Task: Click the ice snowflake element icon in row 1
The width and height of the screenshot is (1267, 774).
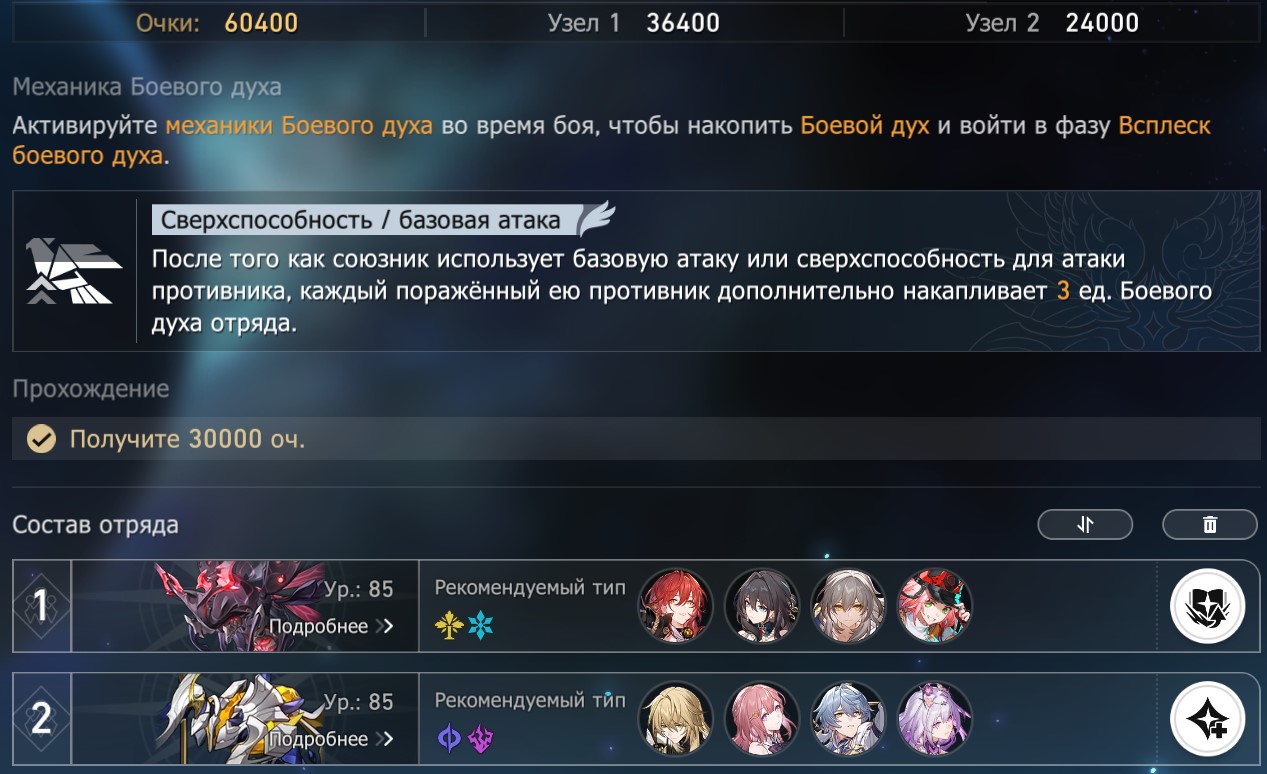Action: tap(481, 627)
